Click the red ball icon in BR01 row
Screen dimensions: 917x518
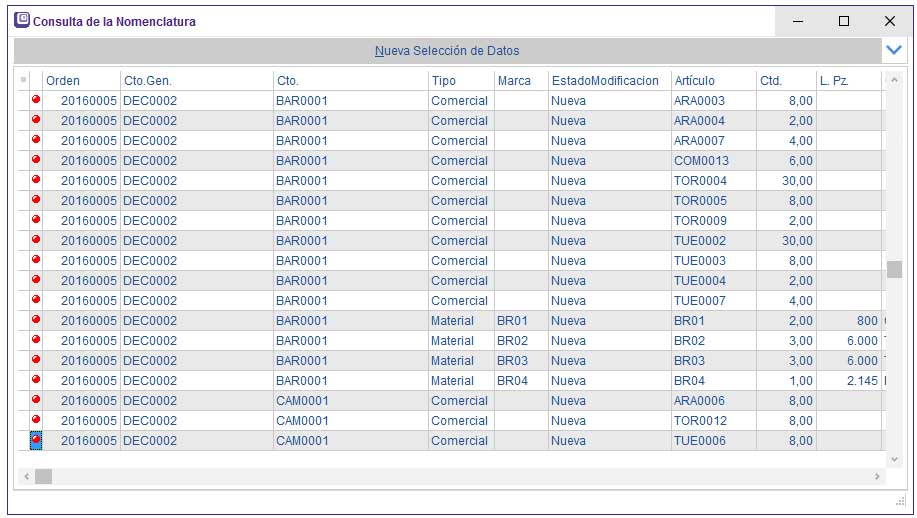[36, 320]
